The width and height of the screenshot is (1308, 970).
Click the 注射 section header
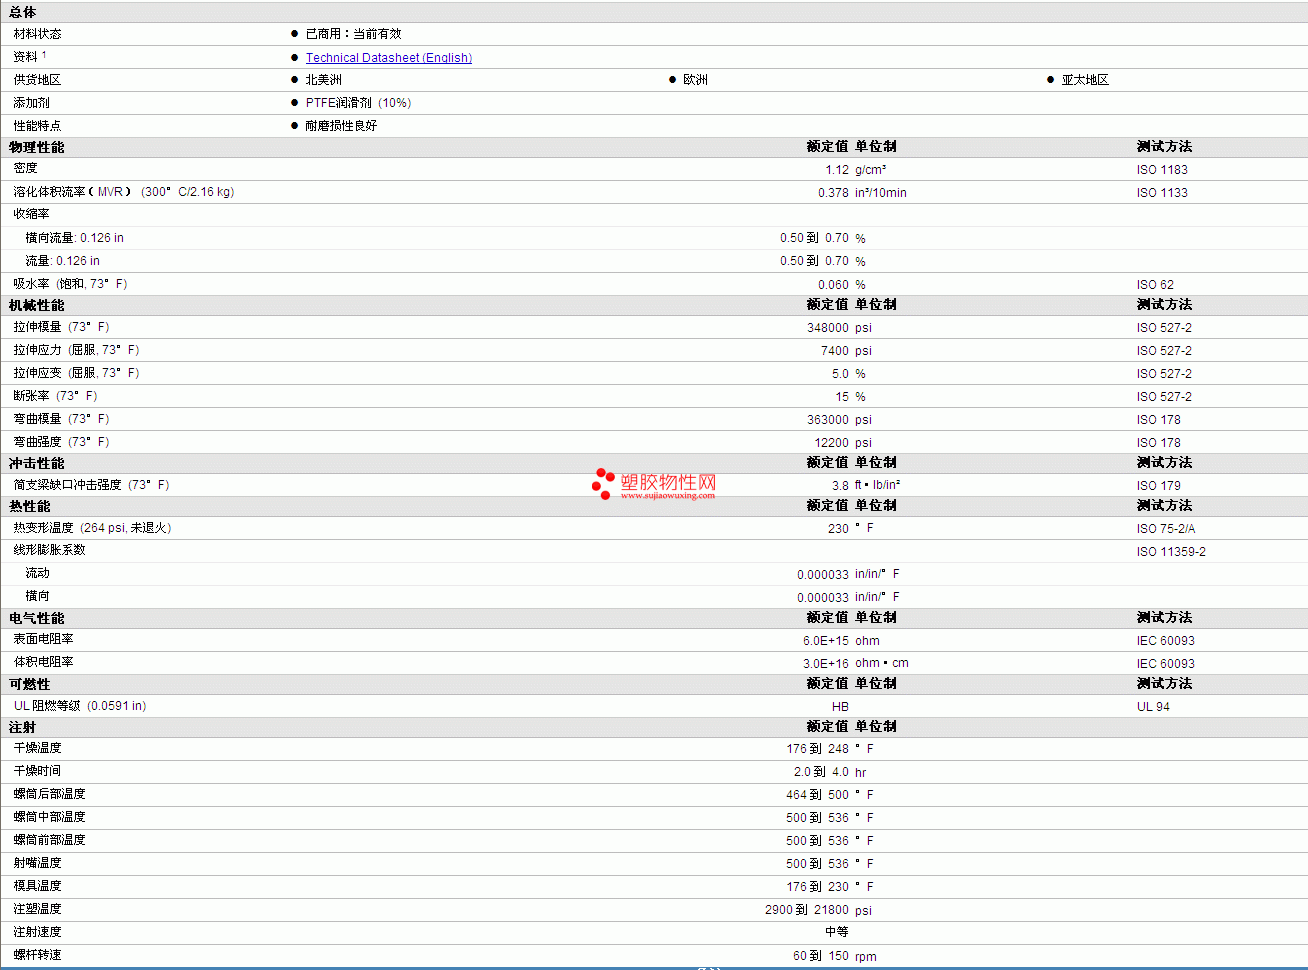click(23, 727)
